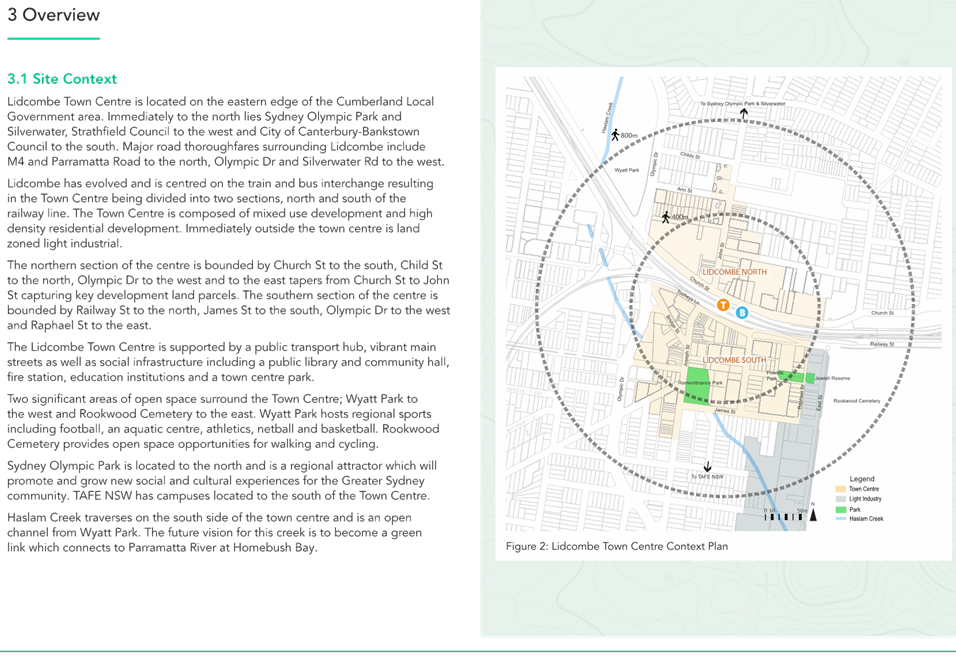Click the 'Railway St' map label
The image size is (956, 660).
882,344
